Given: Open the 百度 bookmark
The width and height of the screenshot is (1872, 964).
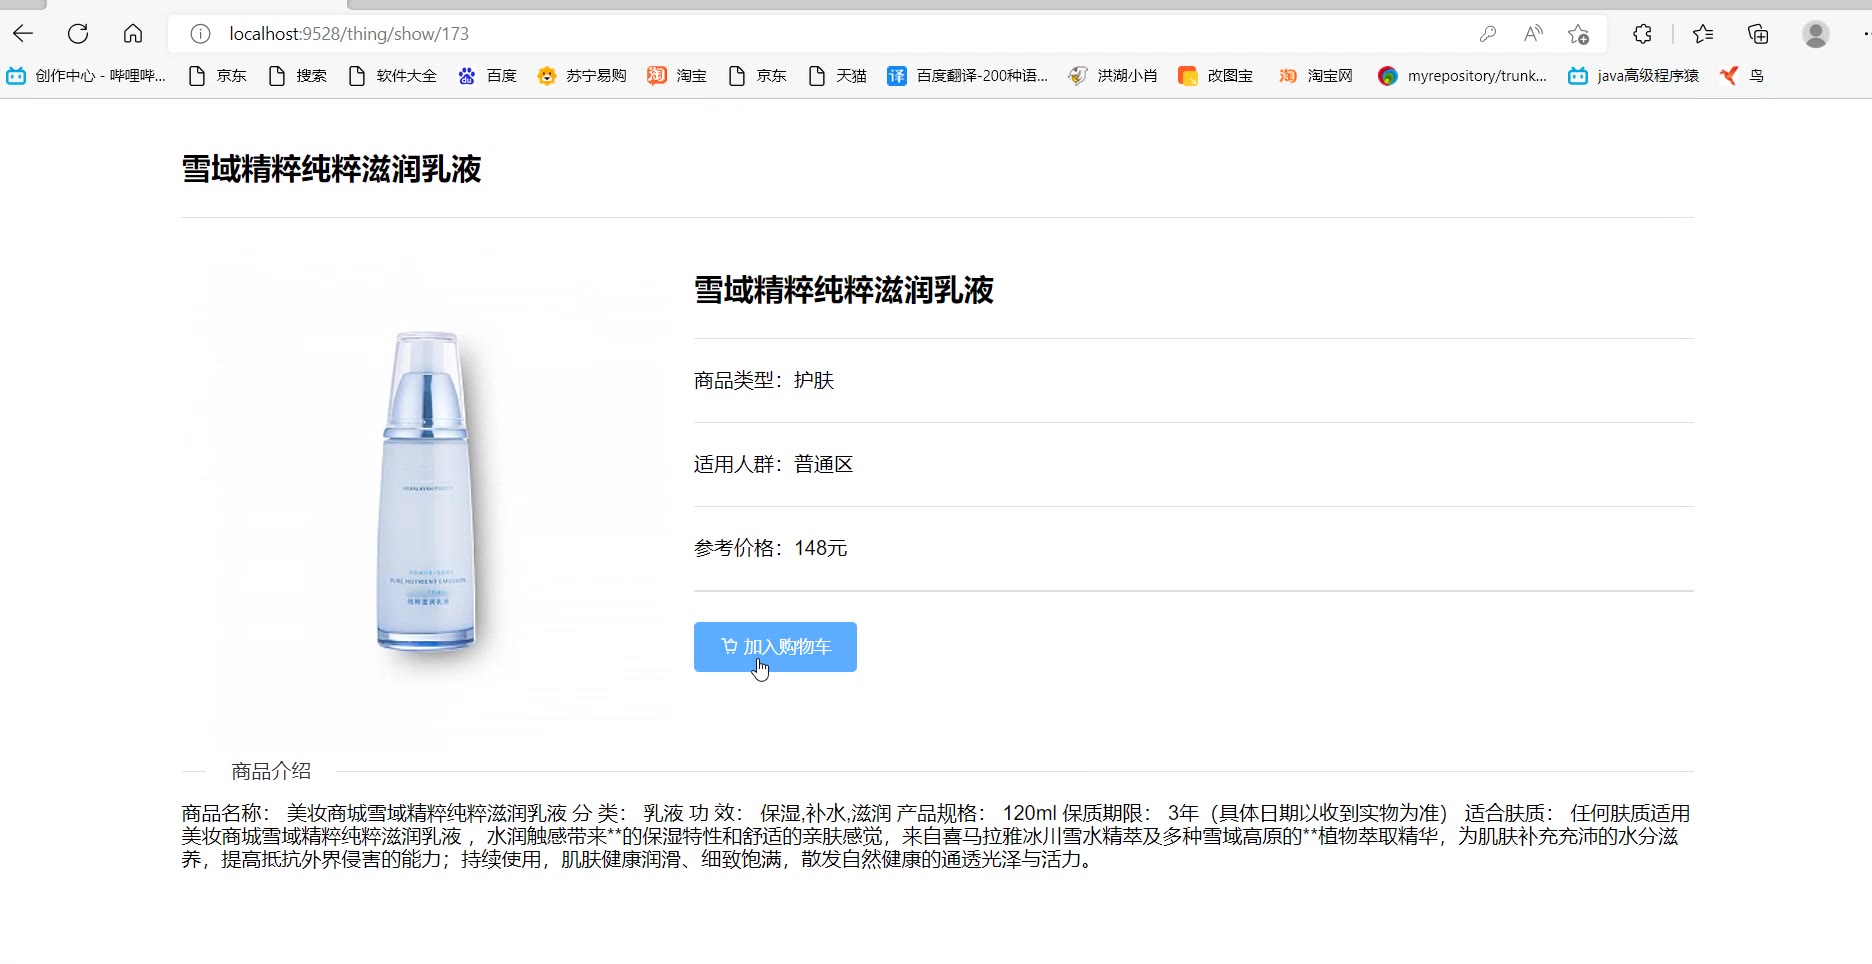Looking at the screenshot, I should pos(487,76).
